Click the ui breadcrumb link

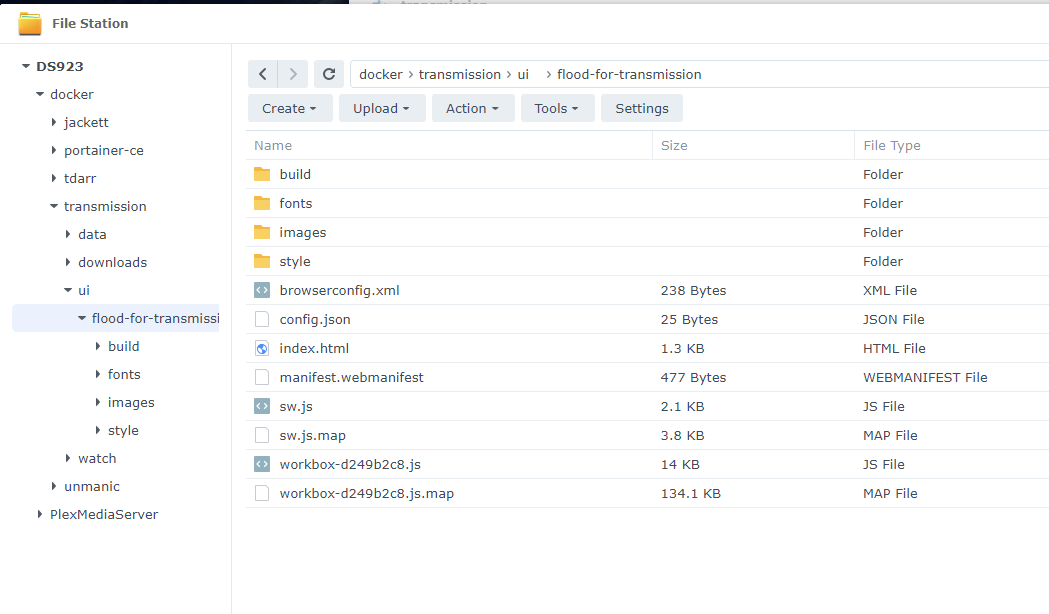pyautogui.click(x=524, y=74)
